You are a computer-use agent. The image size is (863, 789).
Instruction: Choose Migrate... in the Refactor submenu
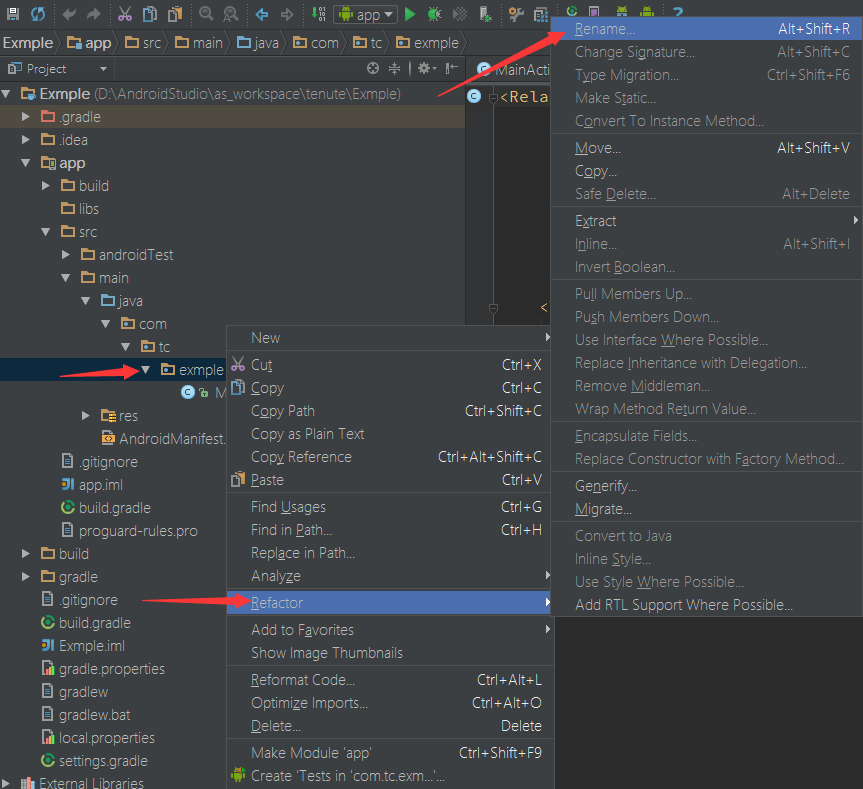(x=707, y=509)
